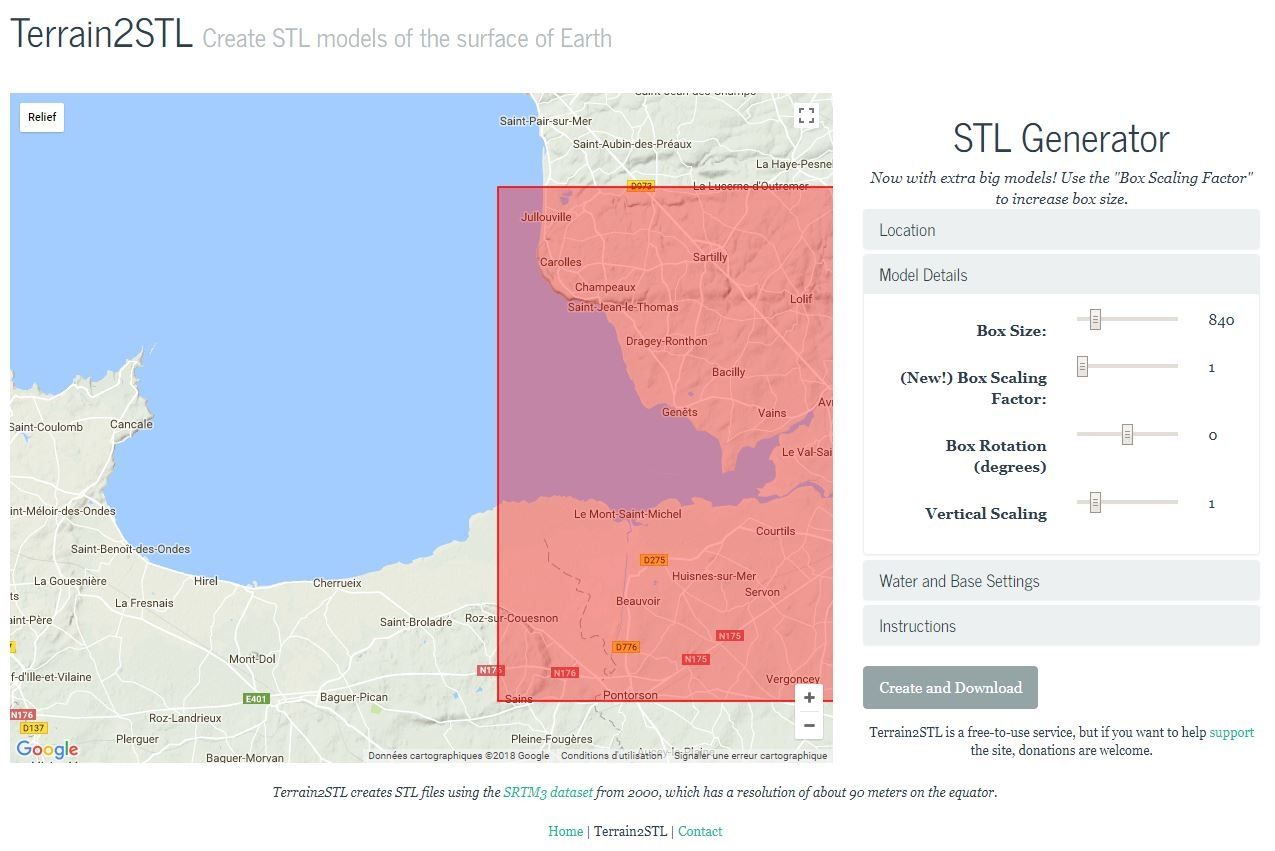The width and height of the screenshot is (1275, 851).
Task: Click the Saint-Pair-sur-Mer label on the map
Action: pyautogui.click(x=546, y=121)
